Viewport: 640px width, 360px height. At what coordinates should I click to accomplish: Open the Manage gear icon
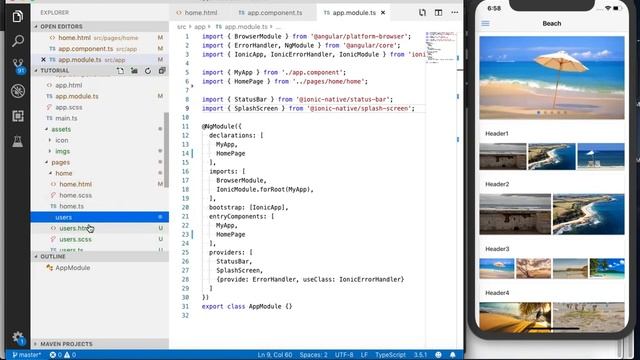pos(18,338)
